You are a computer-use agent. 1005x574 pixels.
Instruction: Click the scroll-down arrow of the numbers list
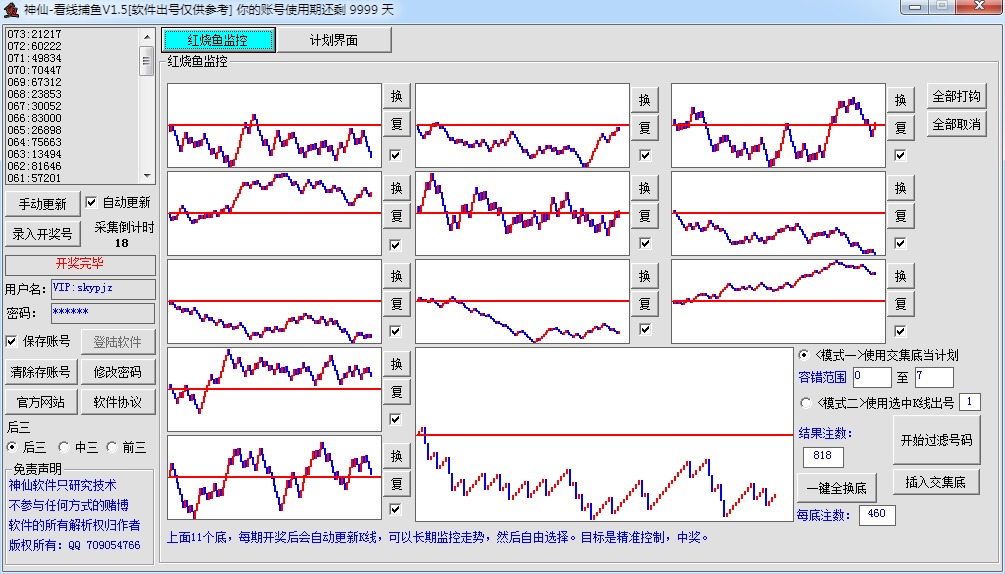click(147, 176)
